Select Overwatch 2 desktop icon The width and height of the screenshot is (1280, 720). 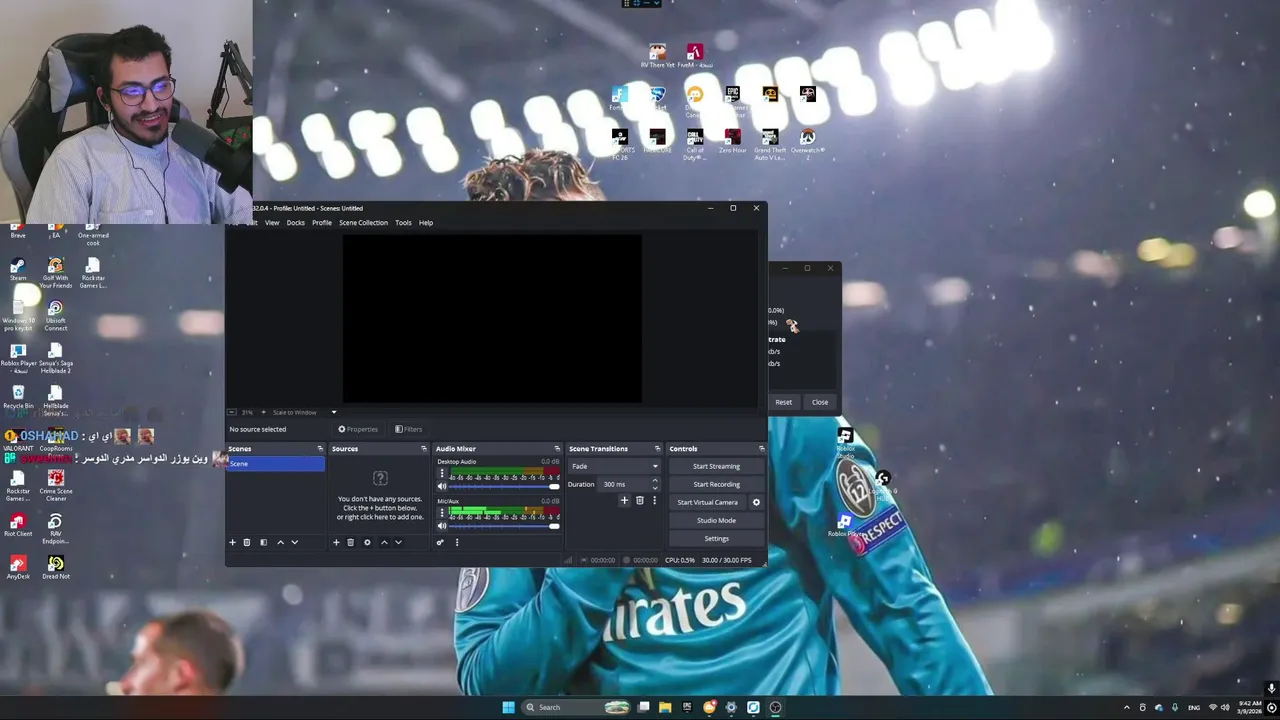pos(807,144)
